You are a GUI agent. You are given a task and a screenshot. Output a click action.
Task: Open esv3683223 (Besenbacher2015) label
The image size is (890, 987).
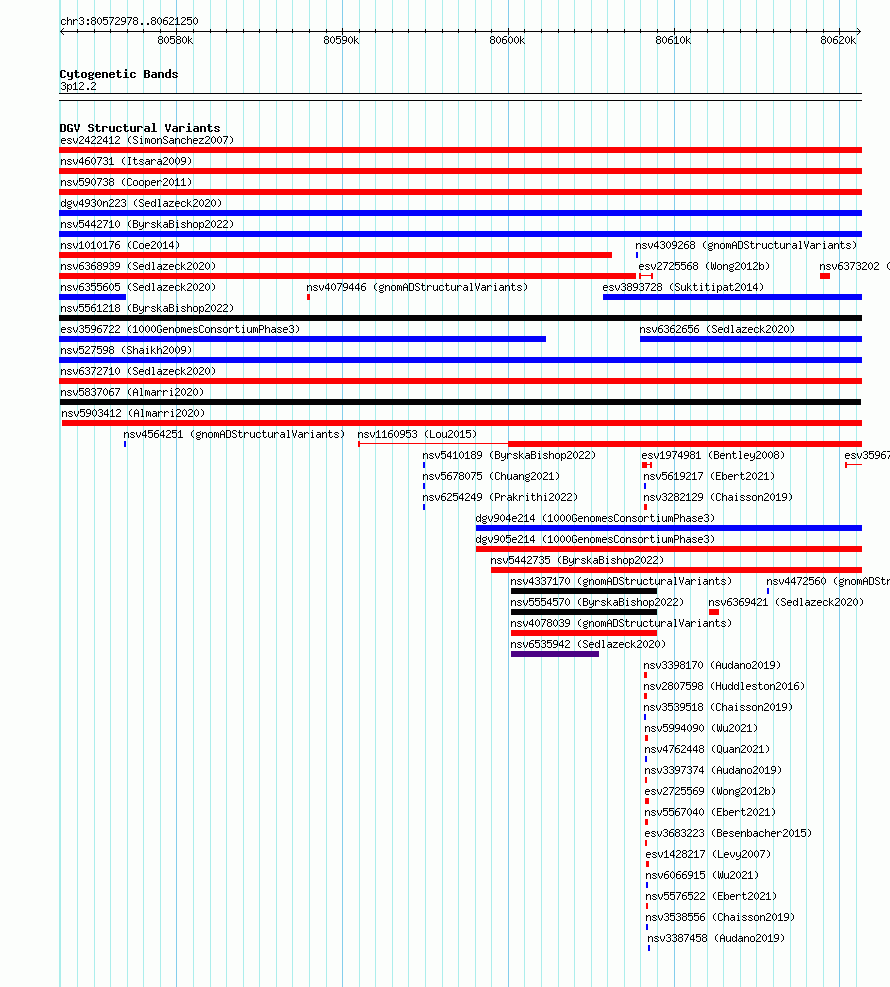(x=728, y=833)
